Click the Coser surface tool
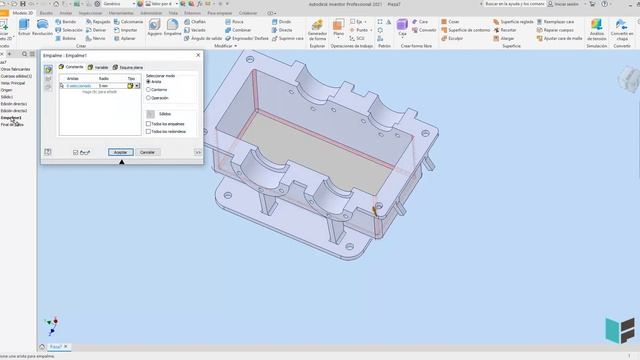Viewport: 640px width, 360px height. coord(450,22)
